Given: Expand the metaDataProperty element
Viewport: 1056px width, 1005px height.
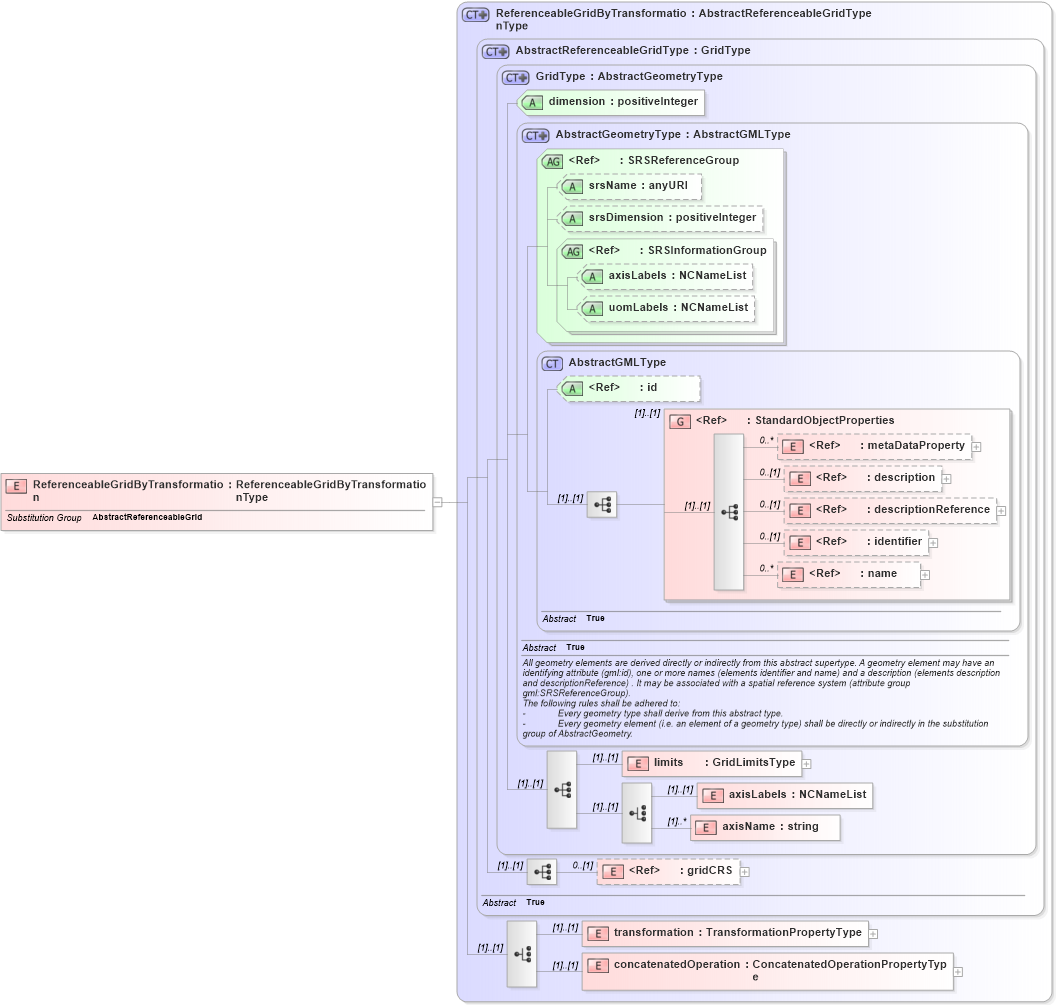Looking at the screenshot, I should pos(977,447).
